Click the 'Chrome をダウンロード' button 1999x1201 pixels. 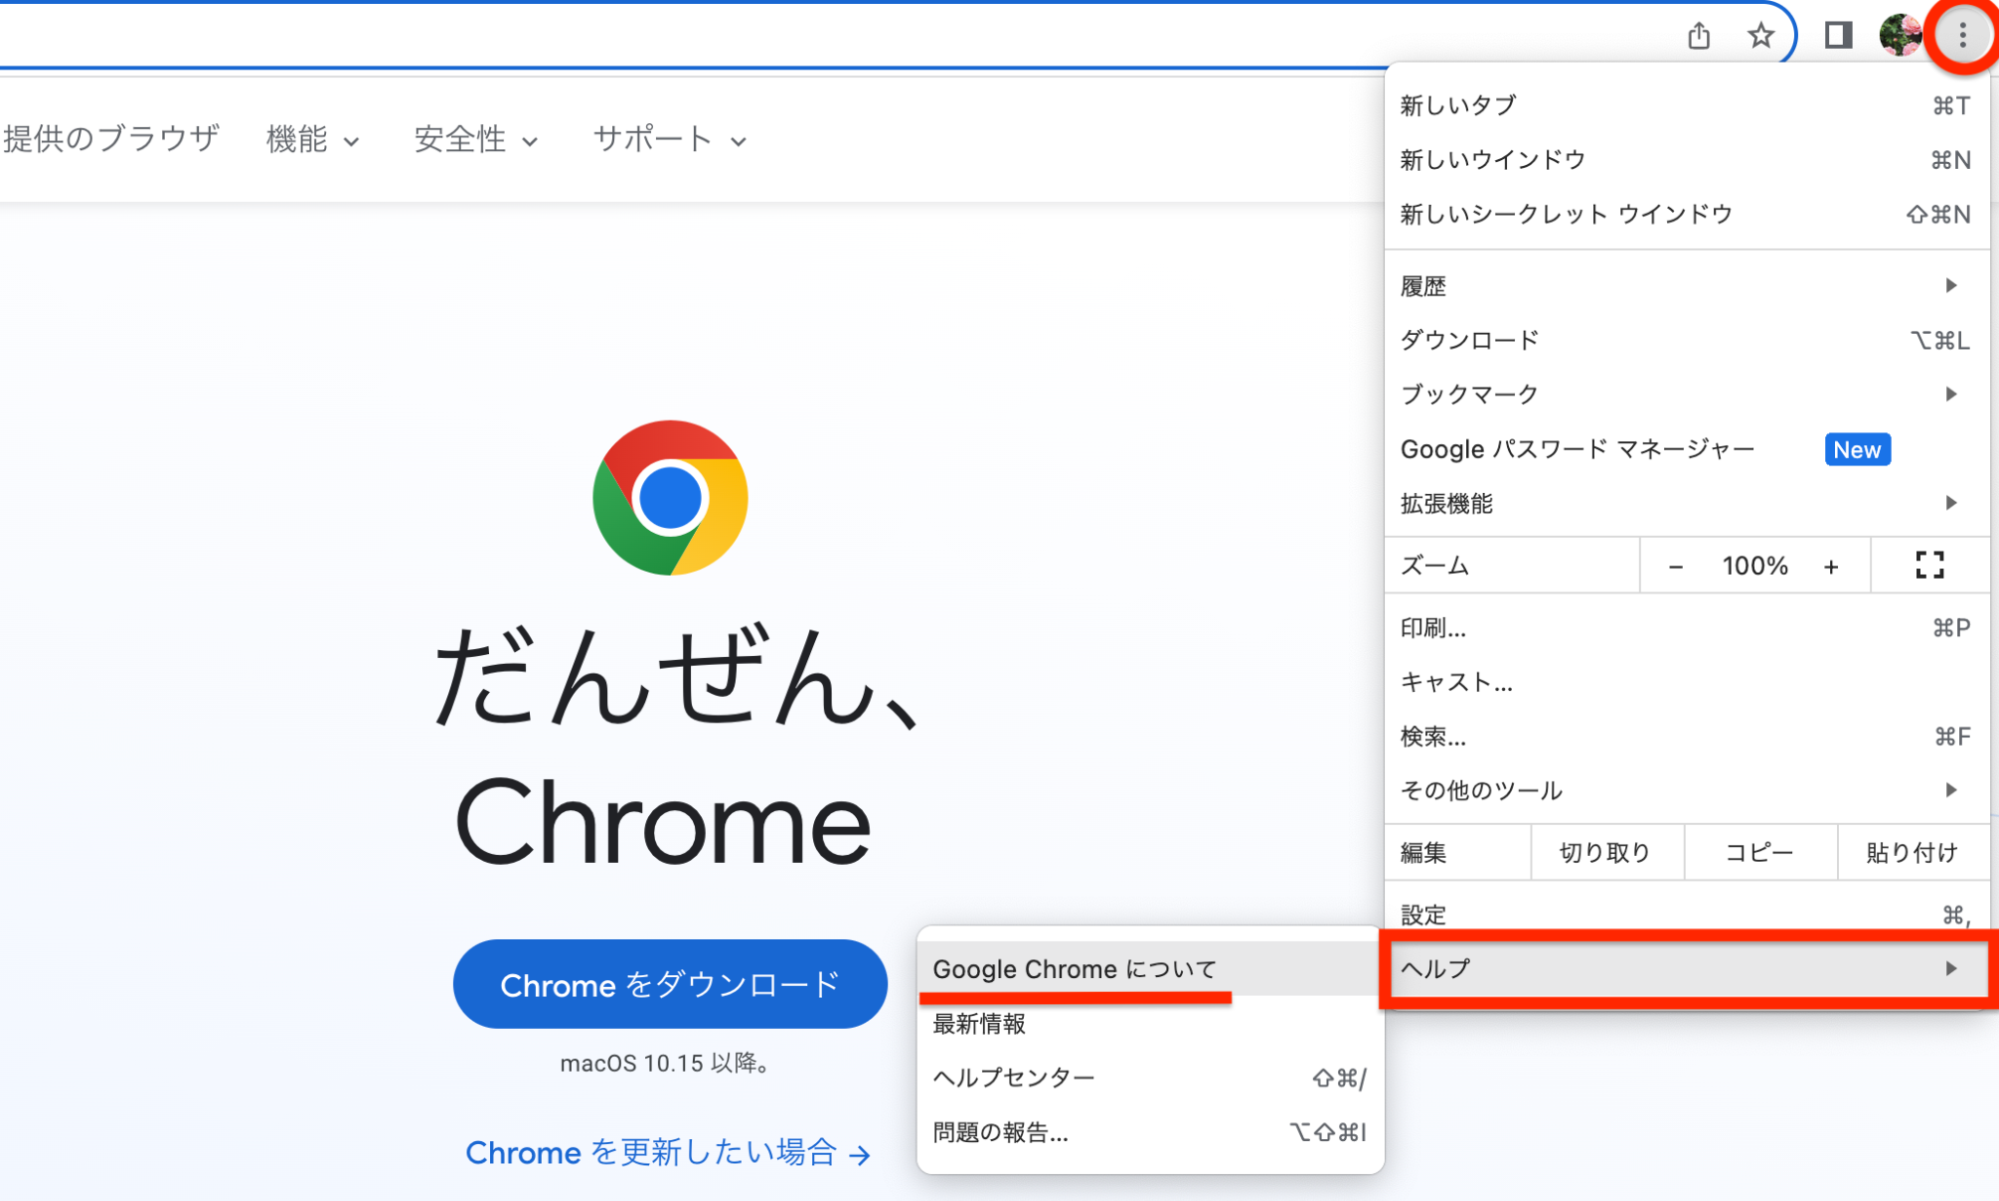(669, 984)
